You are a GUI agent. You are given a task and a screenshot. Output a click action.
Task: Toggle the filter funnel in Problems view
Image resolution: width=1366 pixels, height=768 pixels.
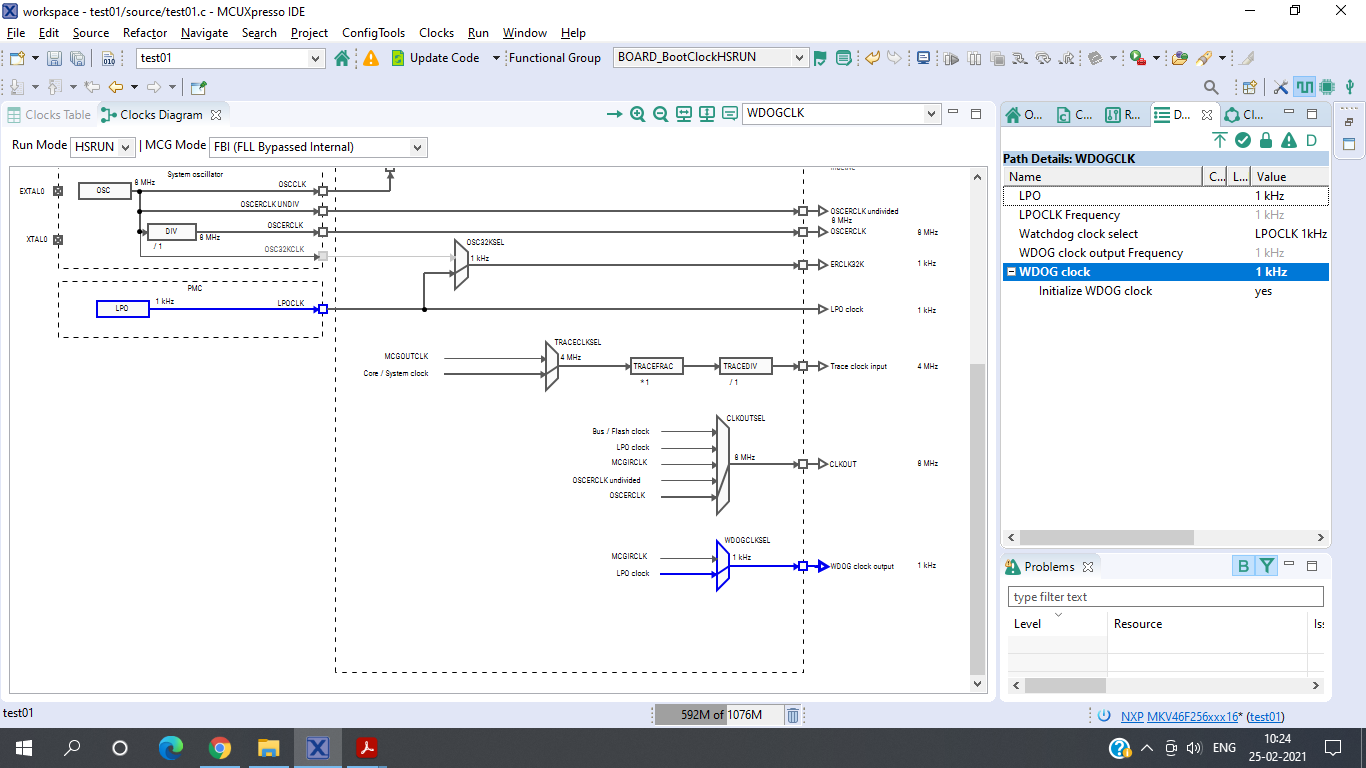click(1266, 565)
